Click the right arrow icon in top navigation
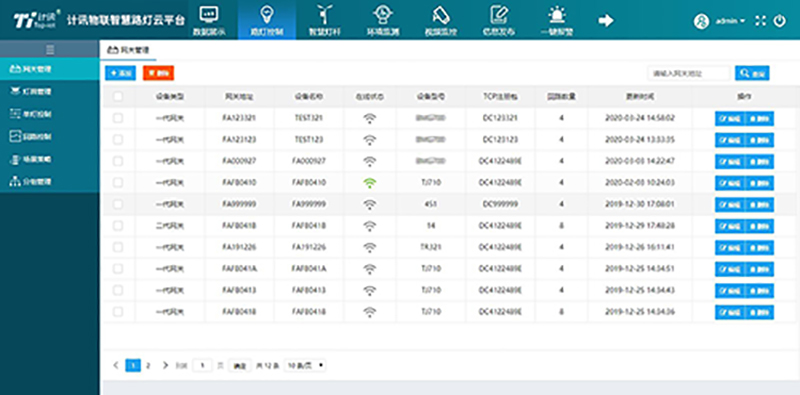The width and height of the screenshot is (800, 395). 606,20
